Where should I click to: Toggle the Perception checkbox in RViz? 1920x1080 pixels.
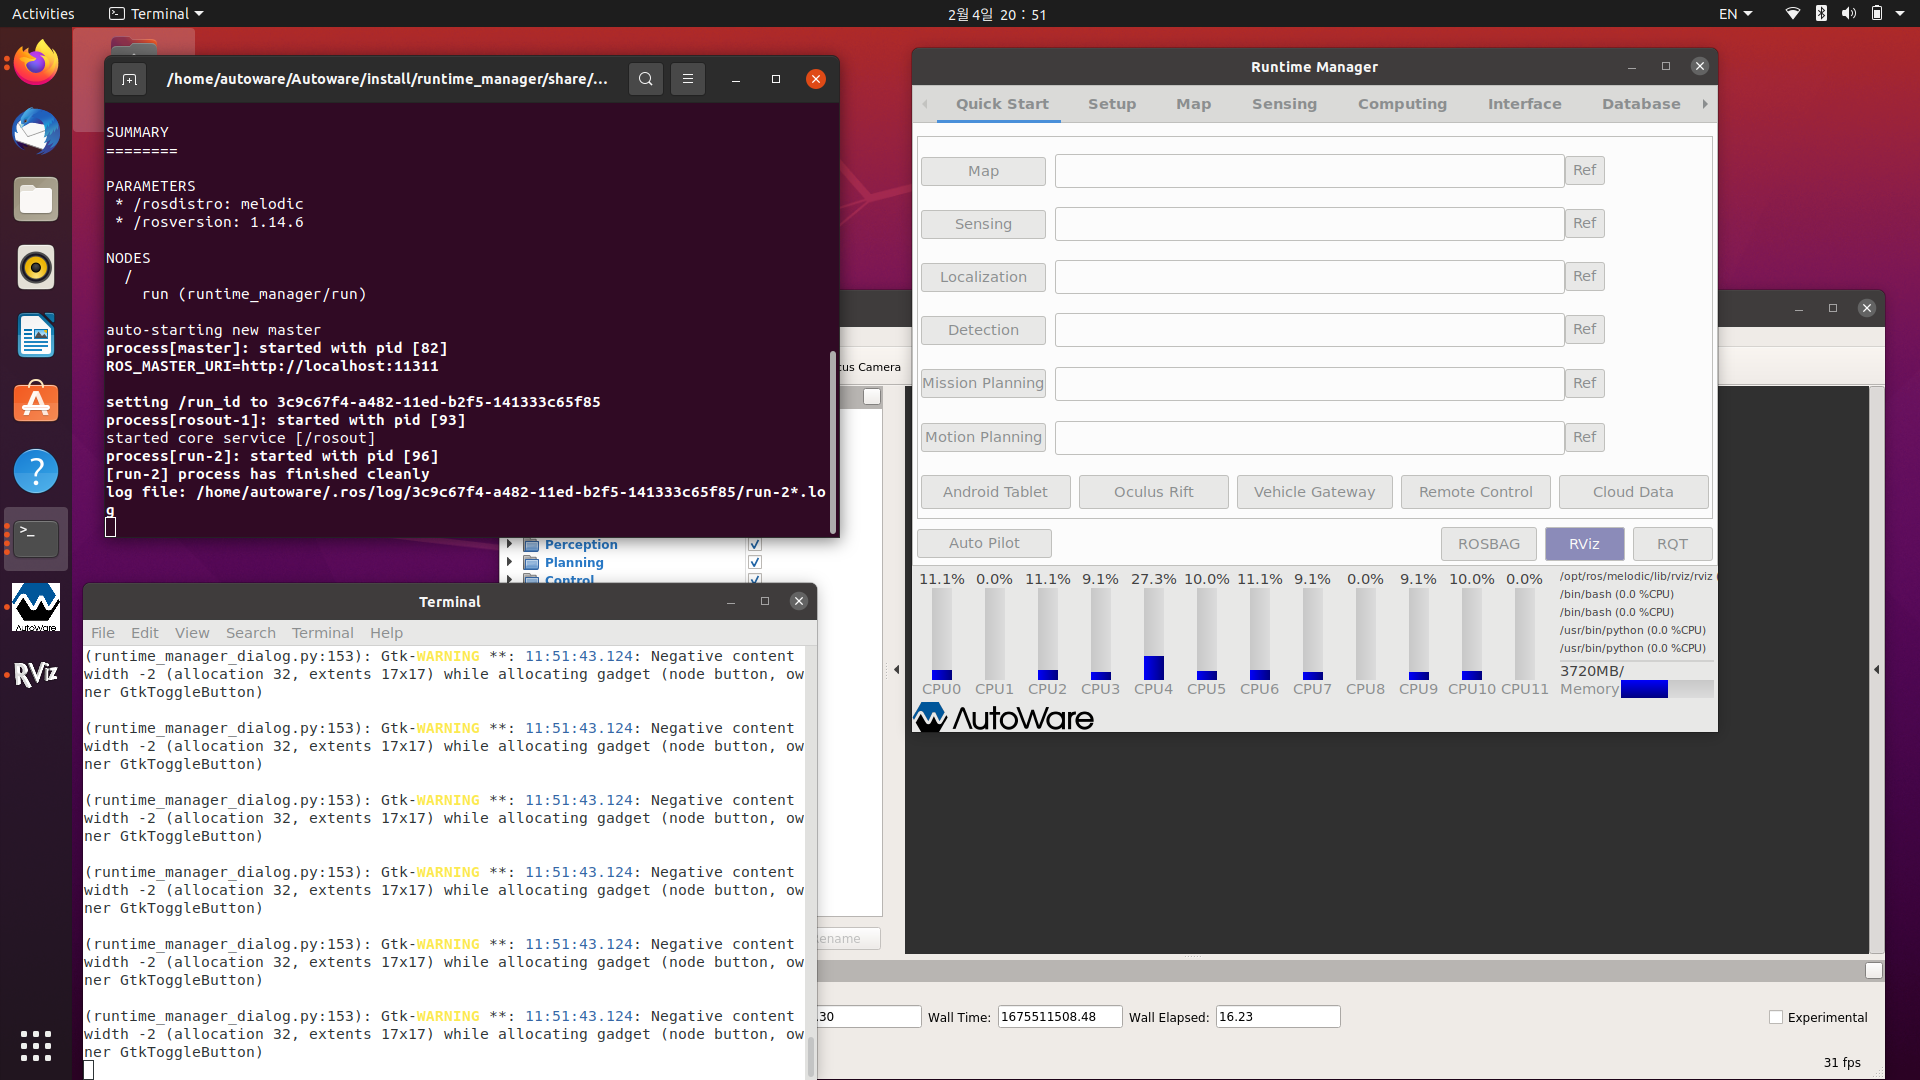coord(755,545)
